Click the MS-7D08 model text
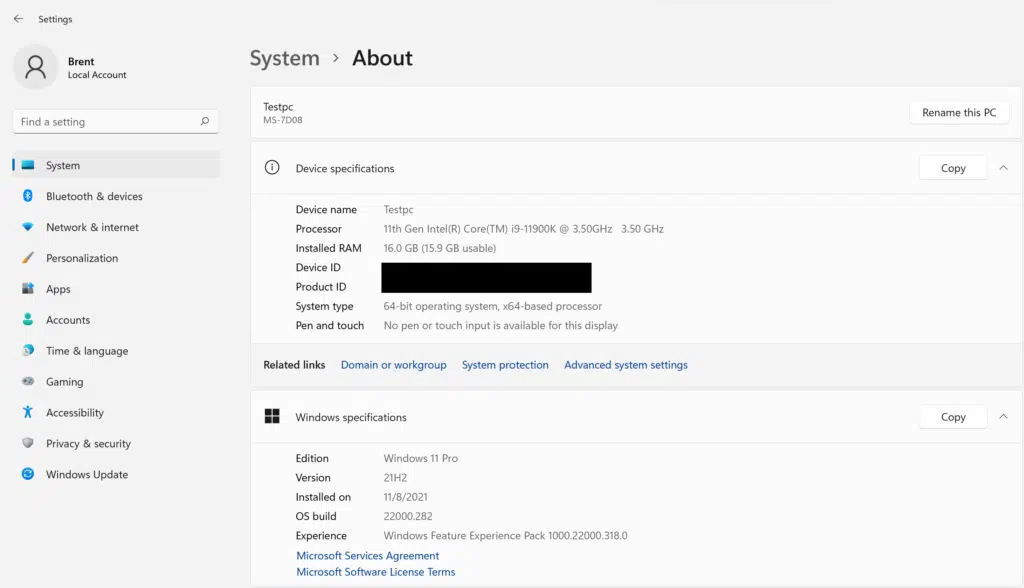 tap(283, 120)
